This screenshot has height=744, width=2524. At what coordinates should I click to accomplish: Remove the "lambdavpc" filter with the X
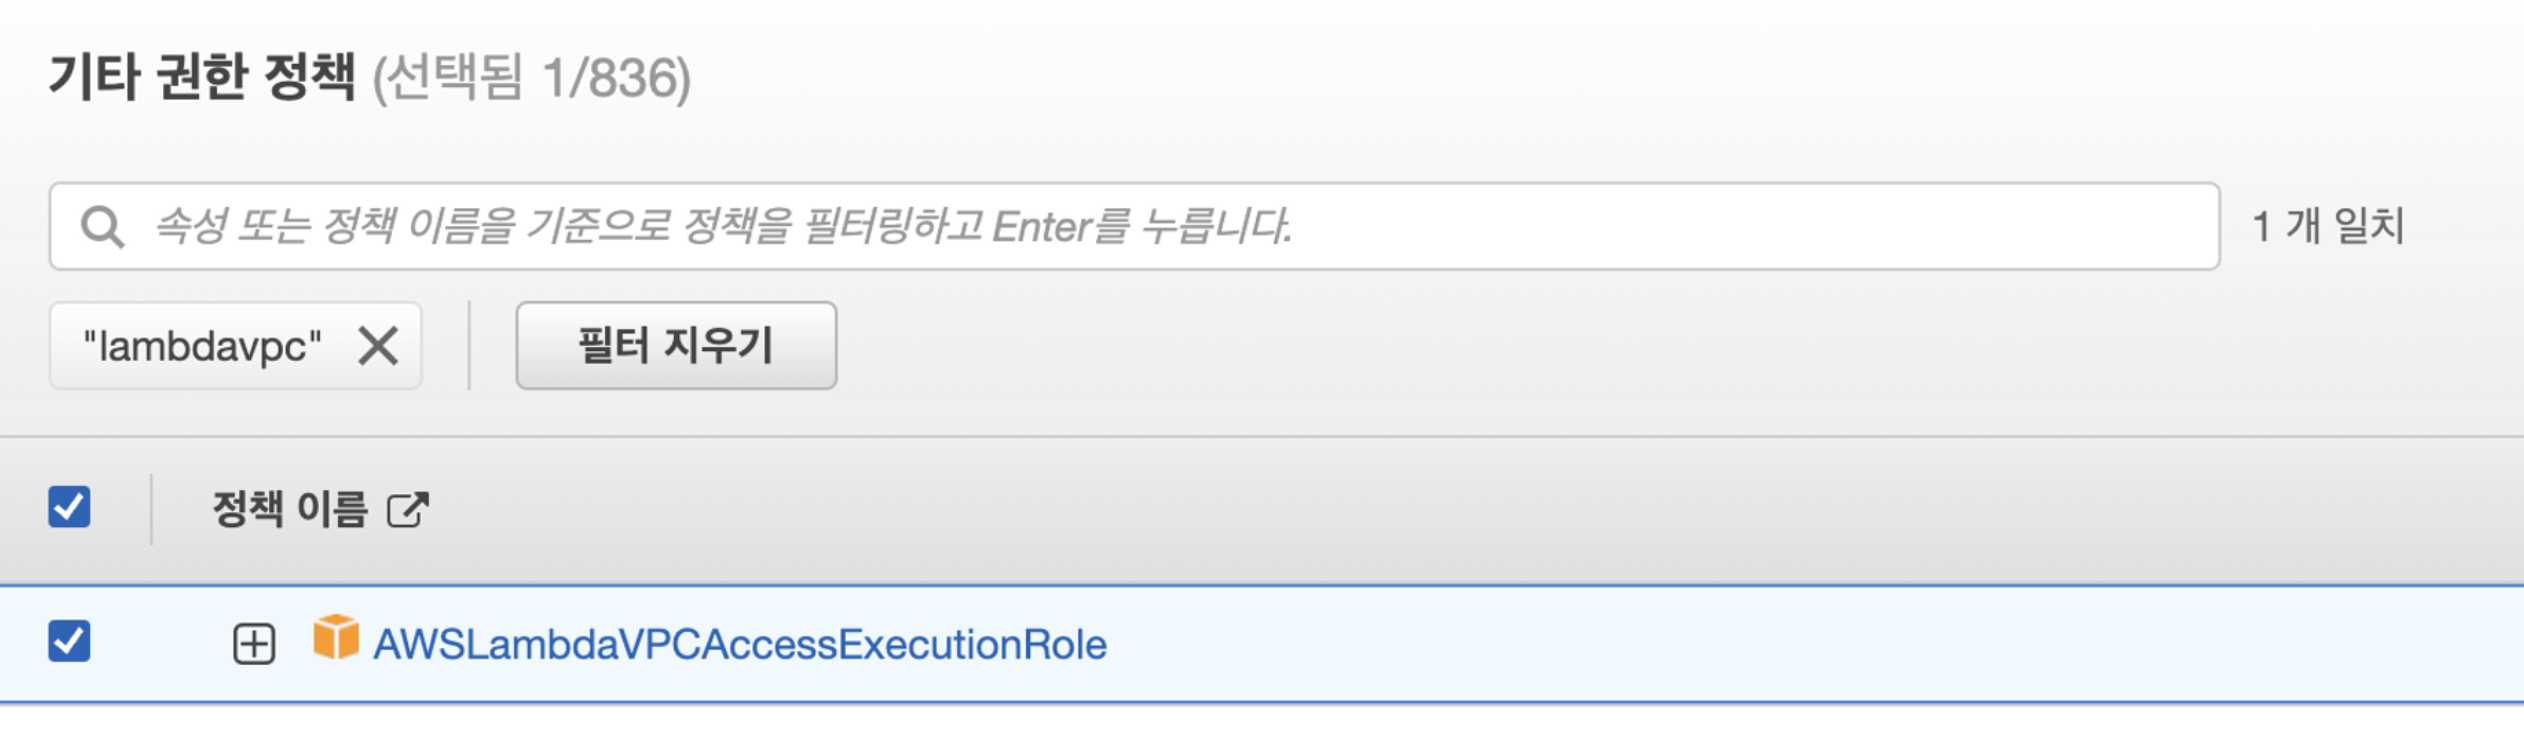point(378,347)
